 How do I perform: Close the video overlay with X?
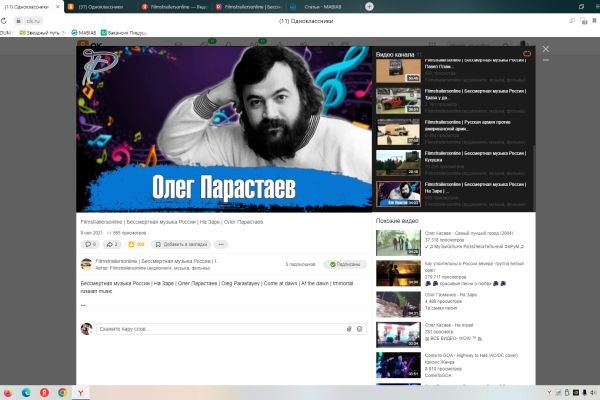pos(546,49)
